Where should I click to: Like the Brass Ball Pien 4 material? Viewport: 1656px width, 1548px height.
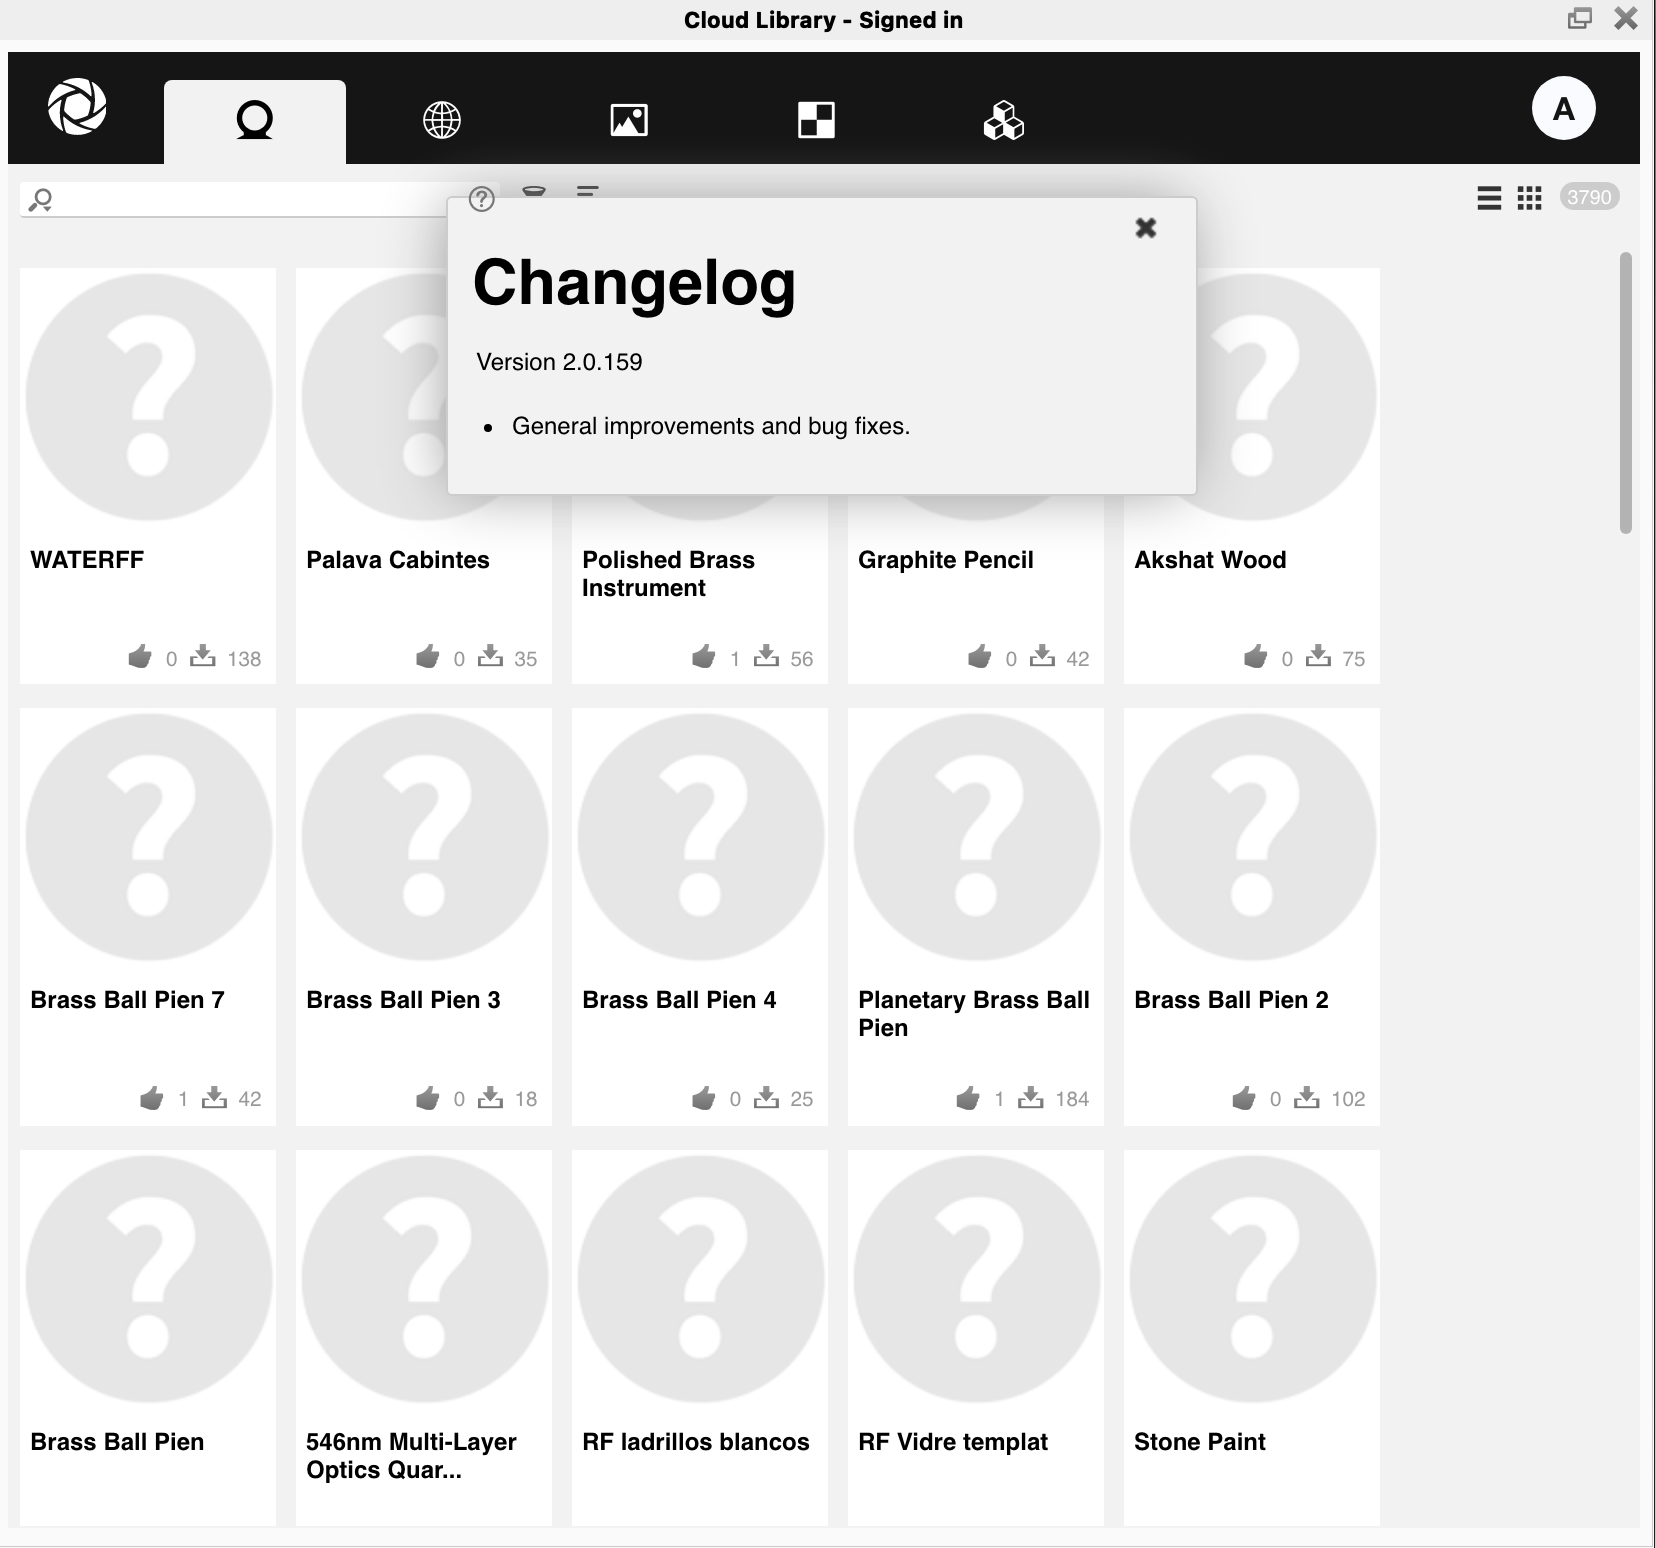coord(704,1098)
